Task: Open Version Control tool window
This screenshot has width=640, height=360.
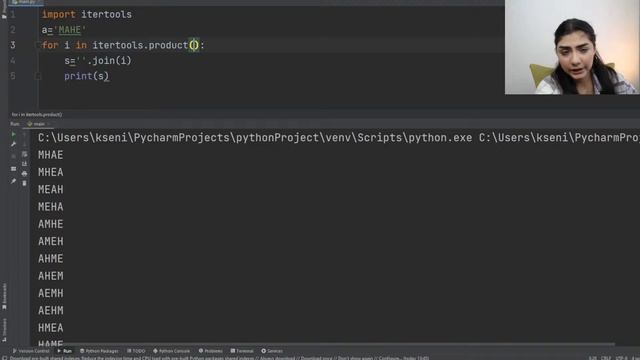Action: pyautogui.click(x=31, y=351)
